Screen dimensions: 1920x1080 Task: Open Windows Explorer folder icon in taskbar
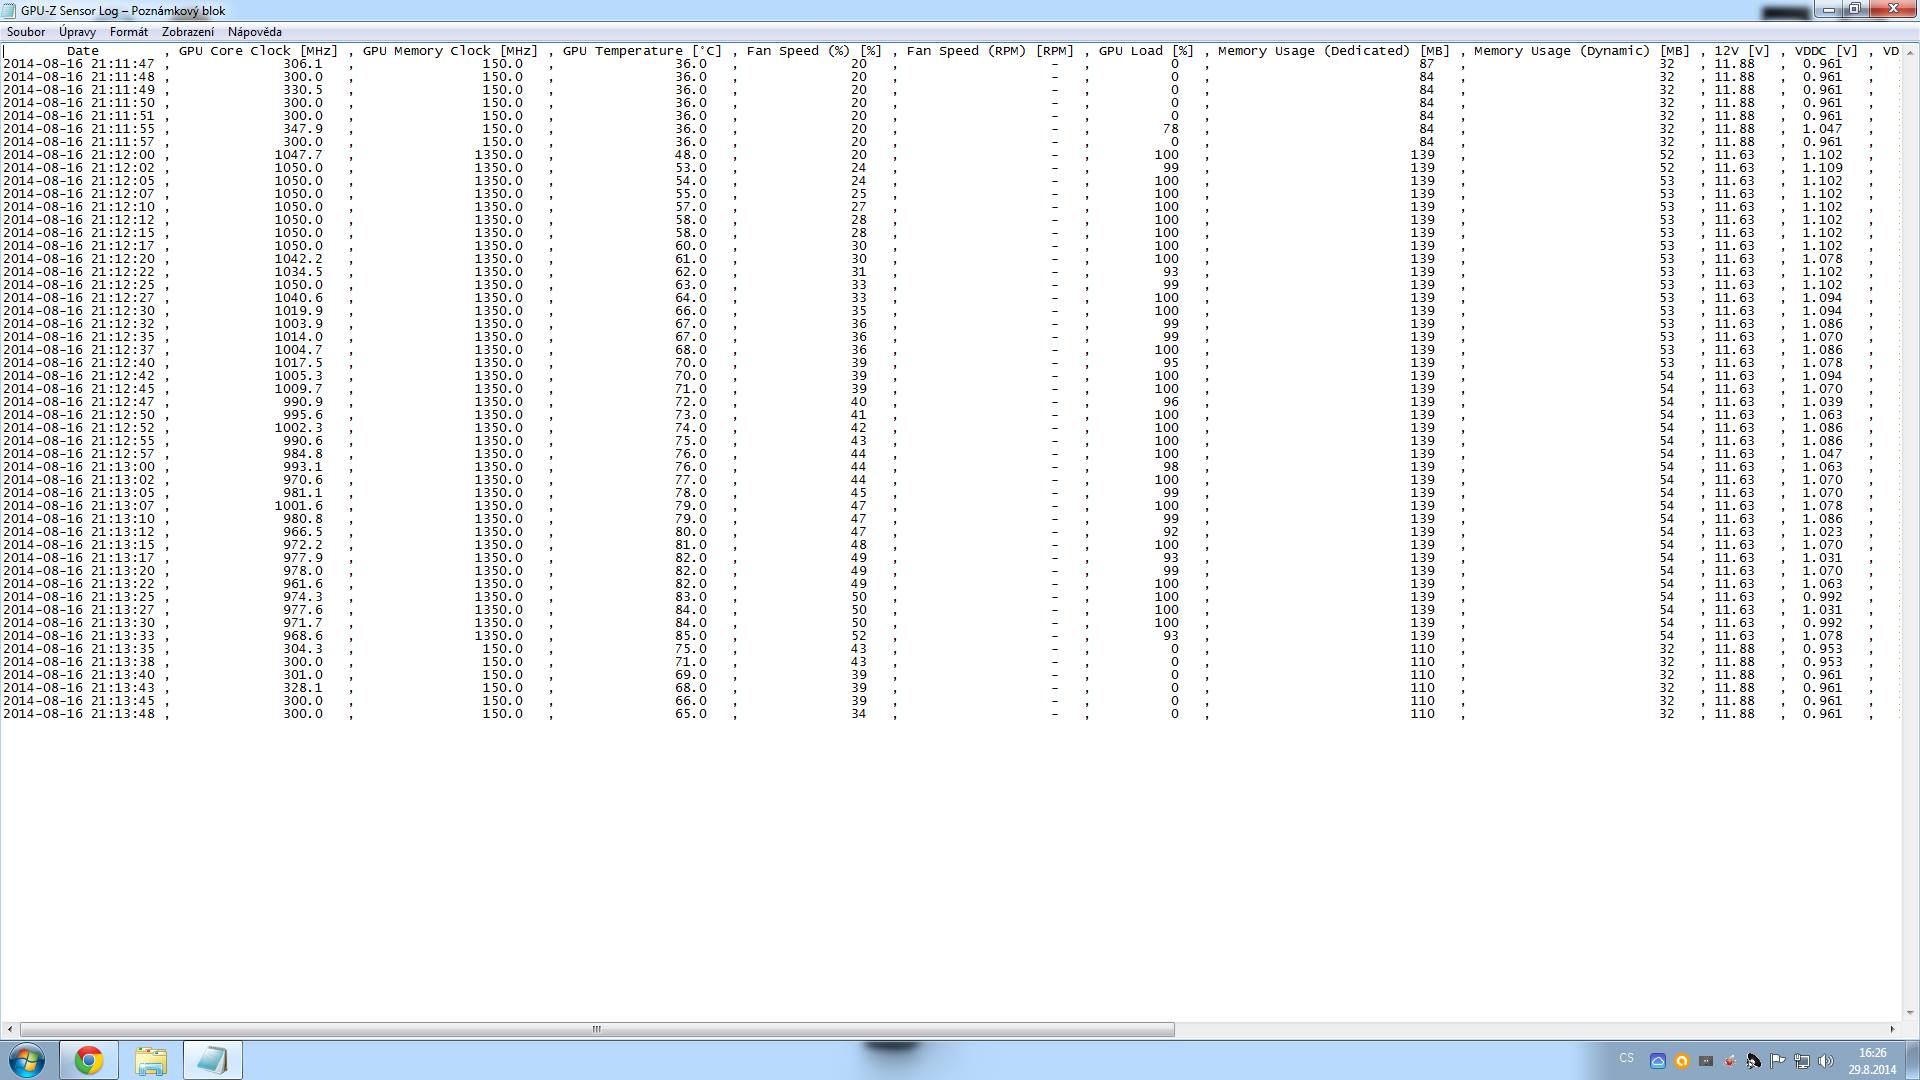point(151,1060)
